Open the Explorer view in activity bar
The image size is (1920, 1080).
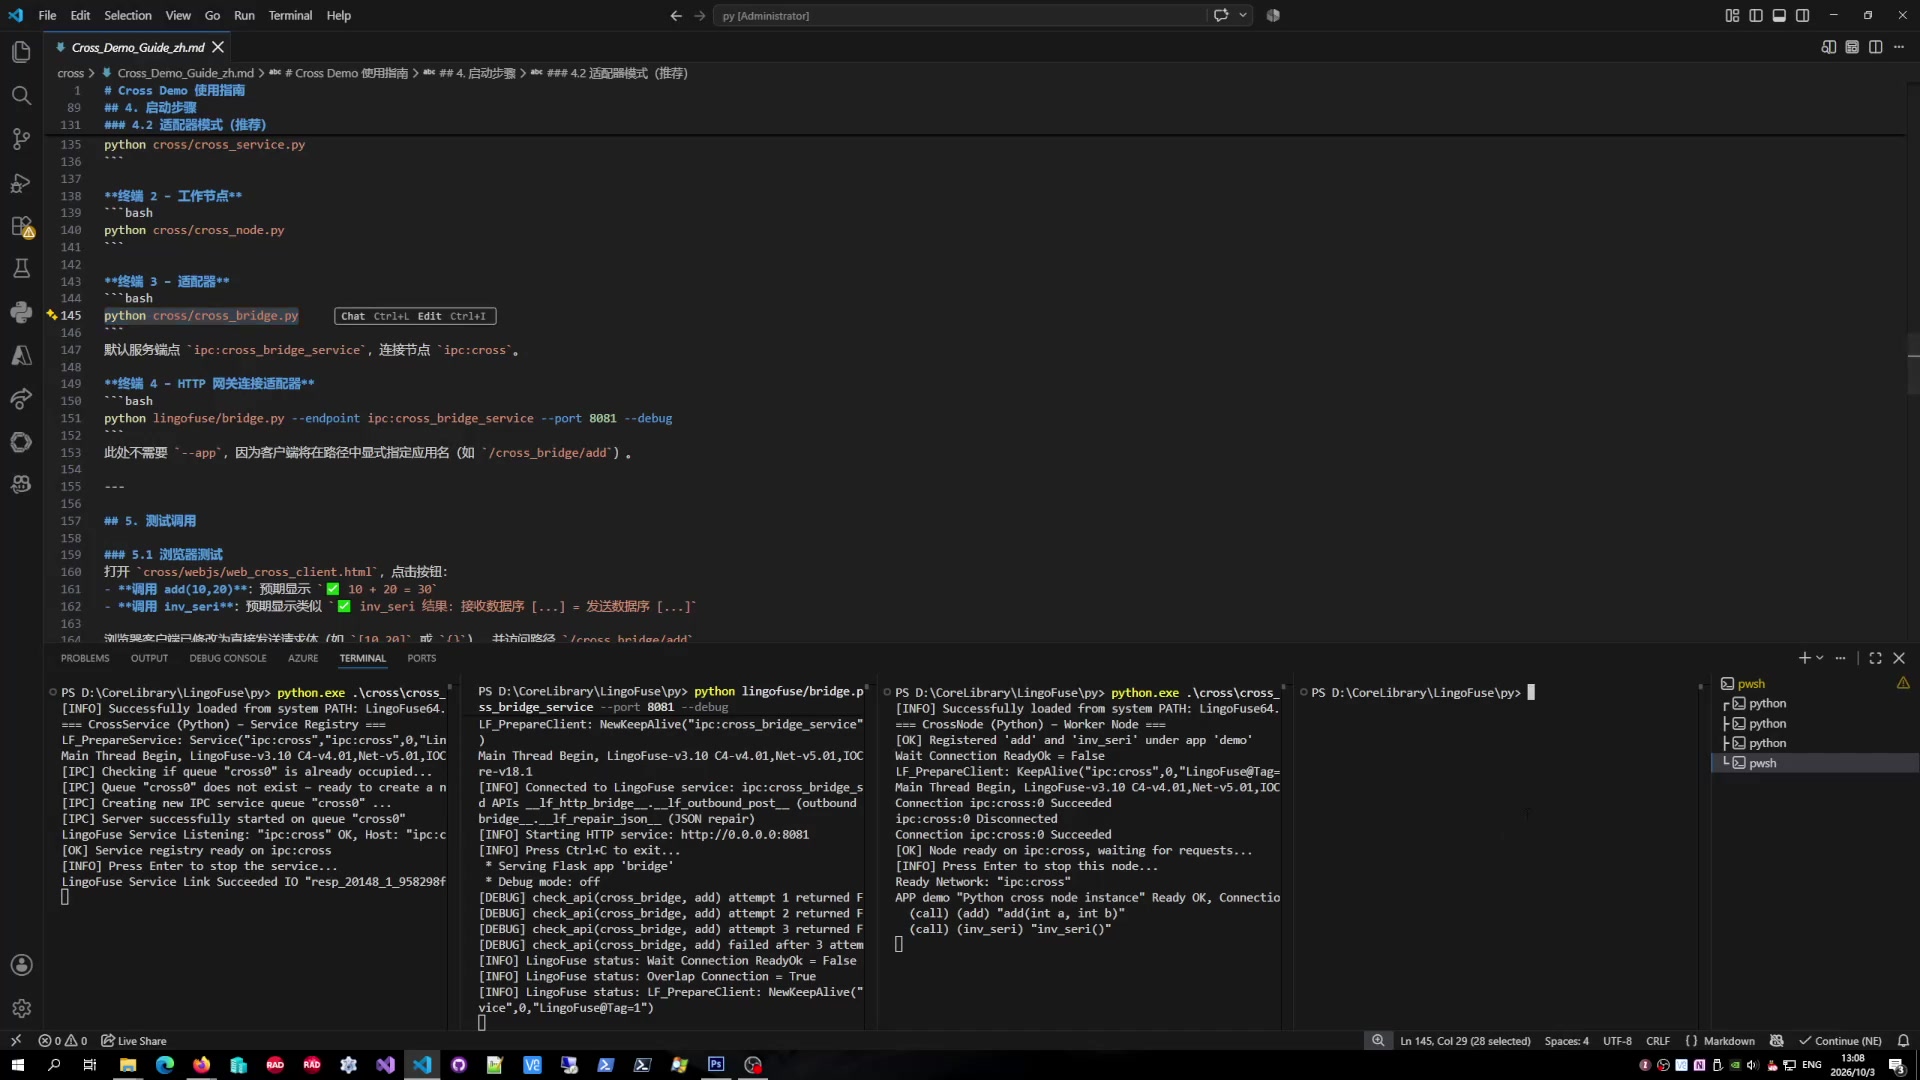[21, 52]
